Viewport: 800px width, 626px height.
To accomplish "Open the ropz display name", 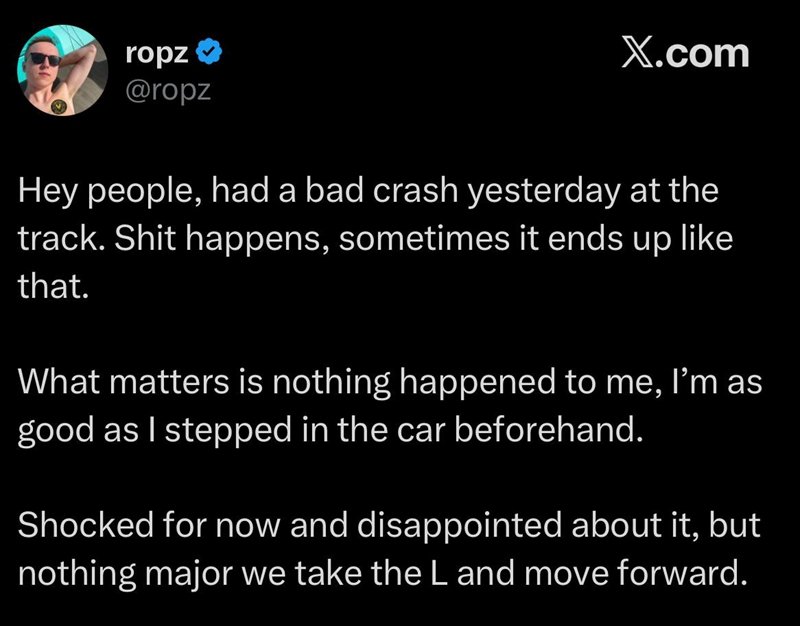I will coord(157,54).
